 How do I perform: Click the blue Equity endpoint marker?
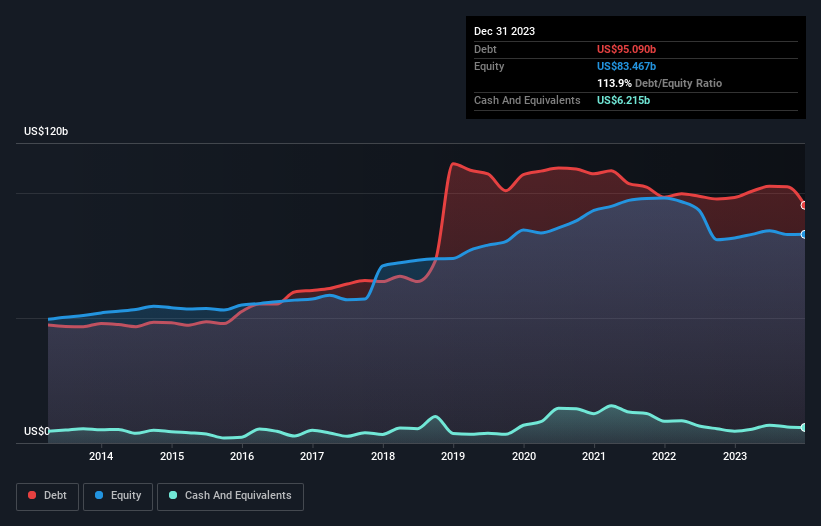tap(804, 234)
